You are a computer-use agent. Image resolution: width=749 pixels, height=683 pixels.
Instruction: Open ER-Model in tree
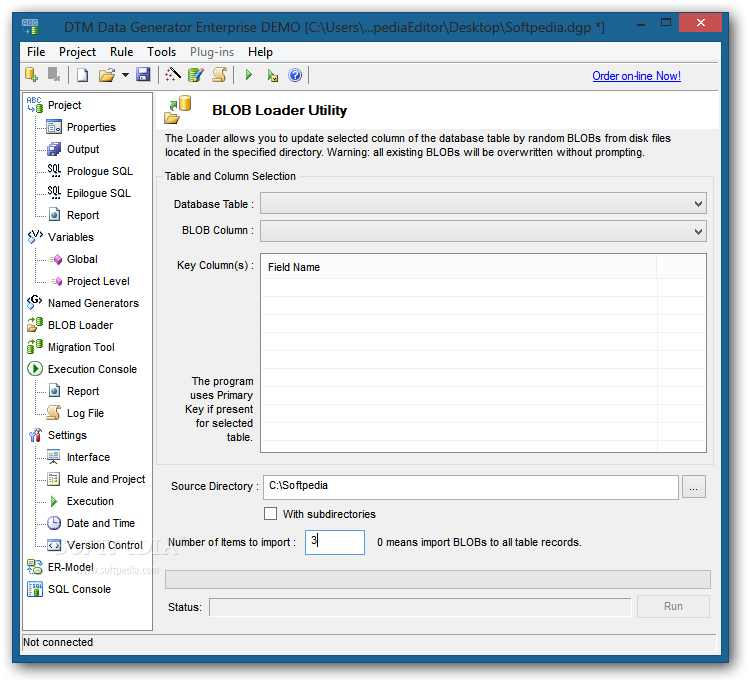click(x=71, y=566)
